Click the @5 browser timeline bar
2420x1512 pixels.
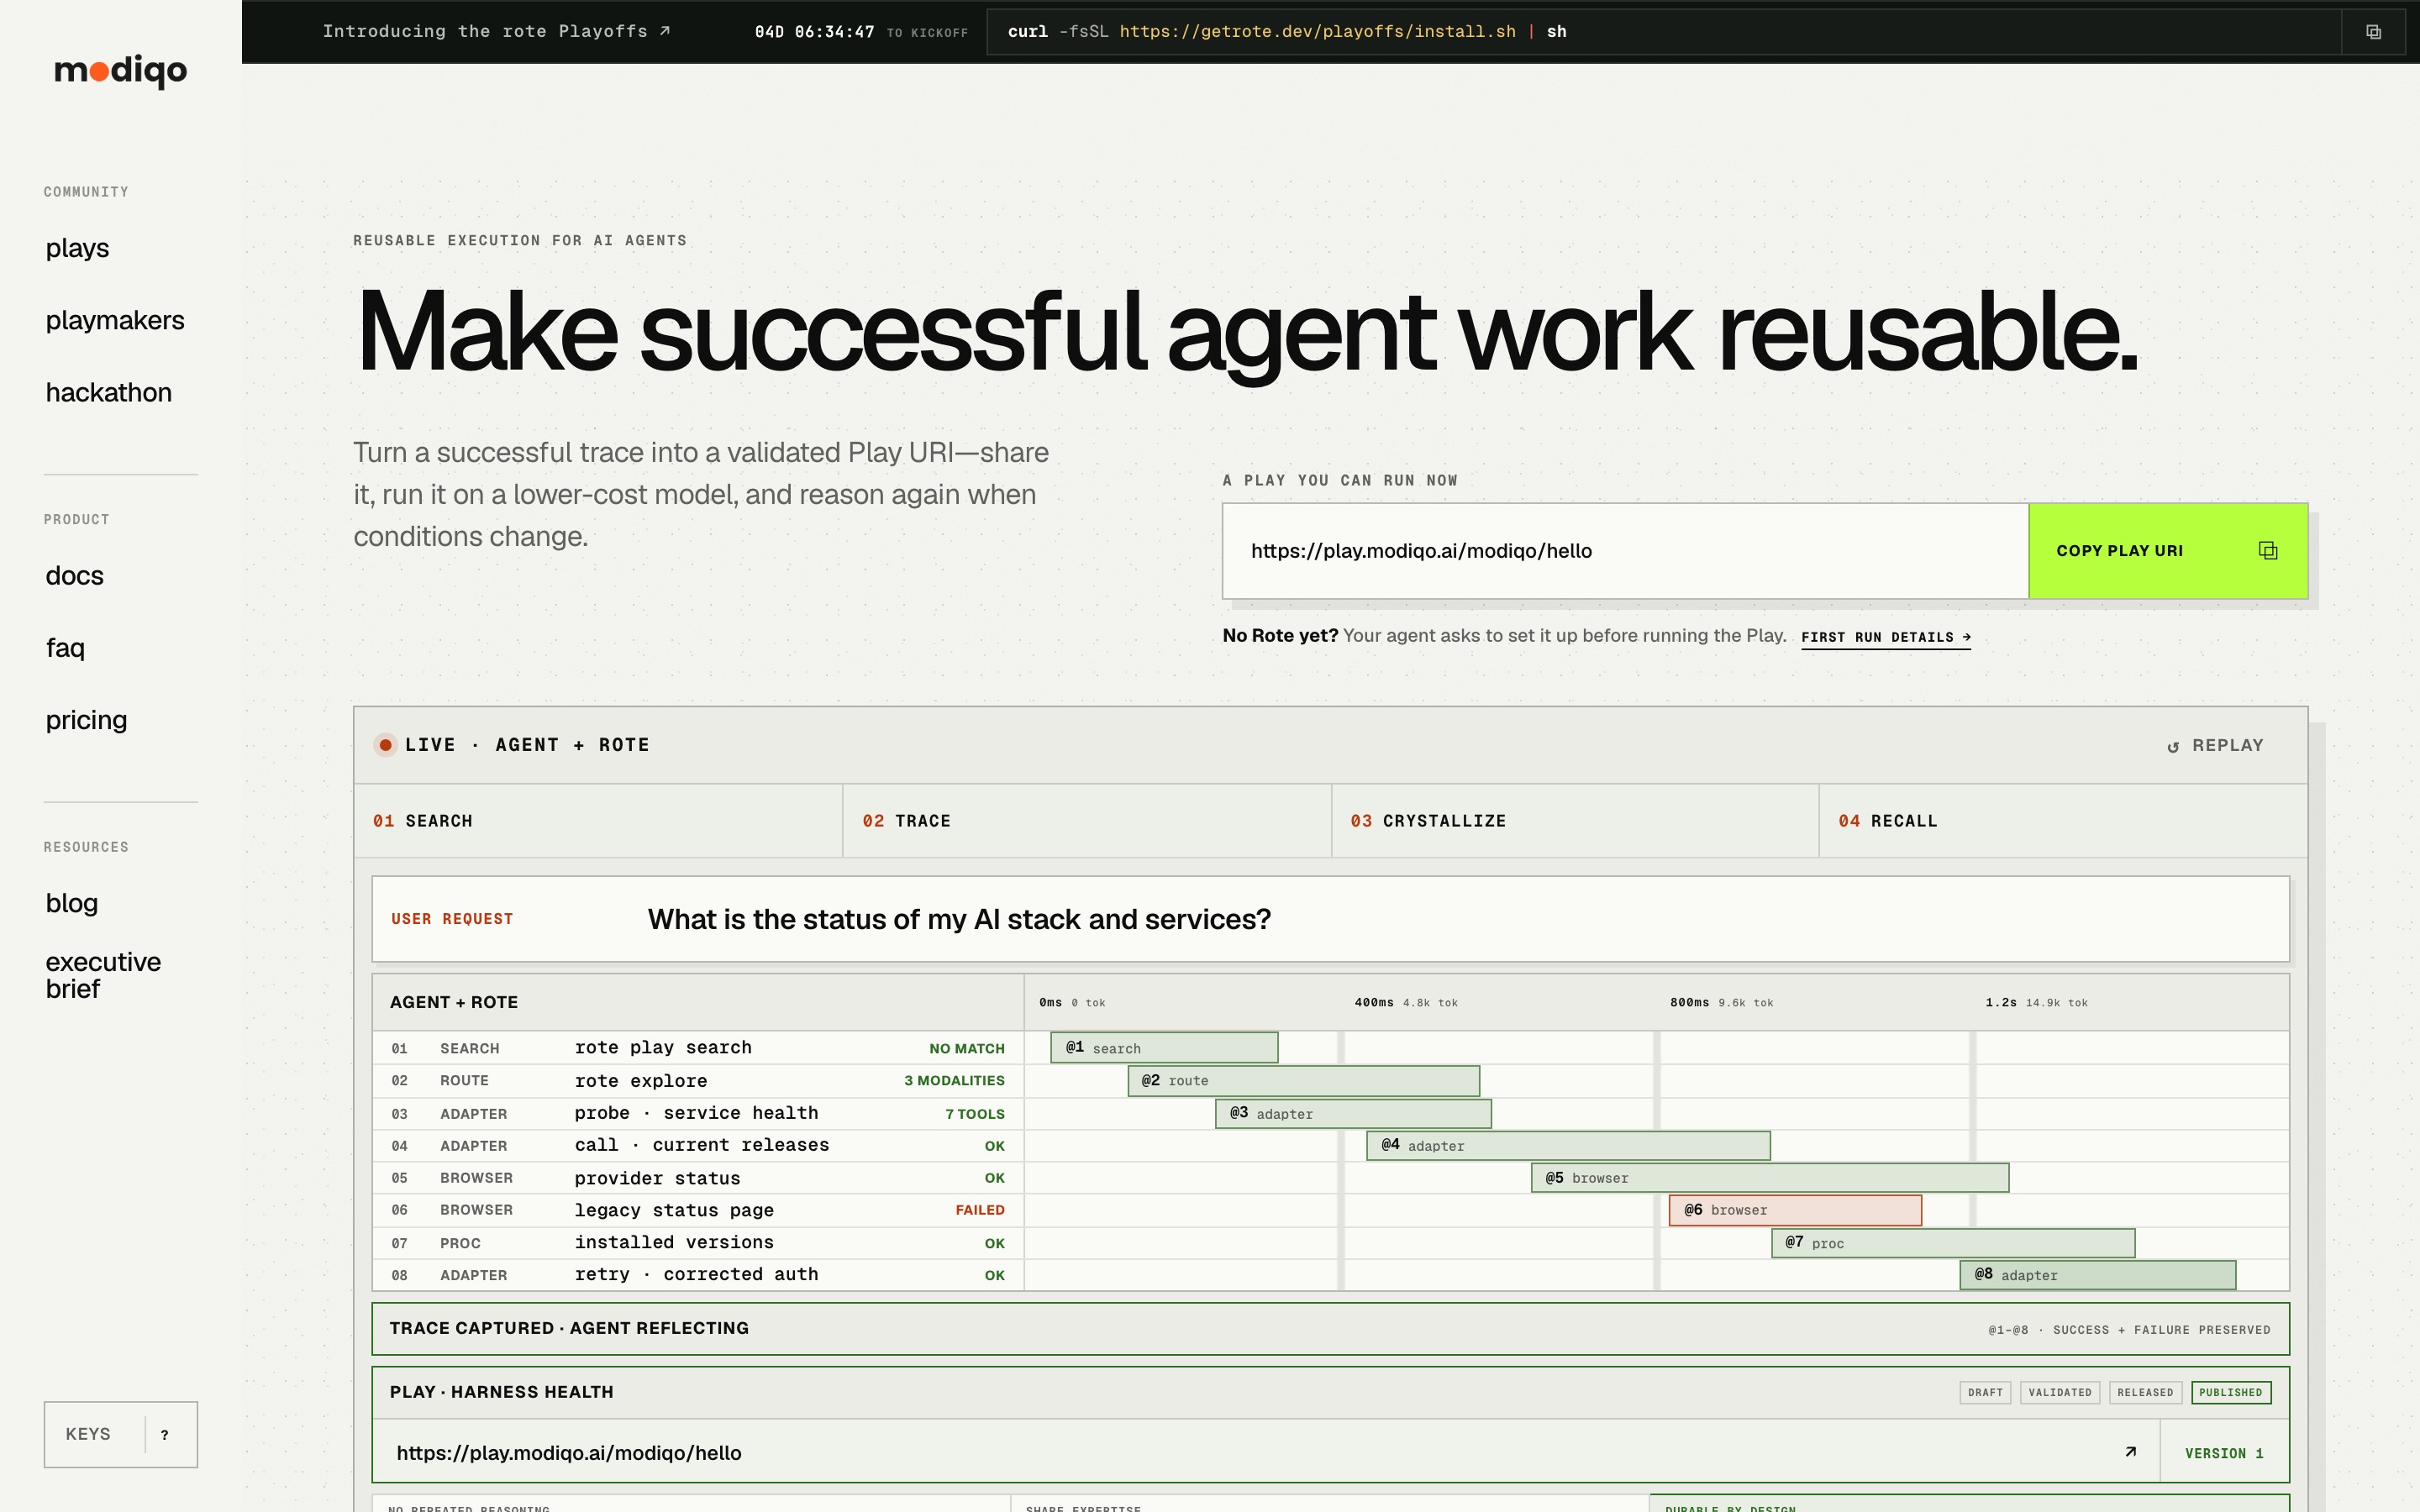[x=1770, y=1178]
